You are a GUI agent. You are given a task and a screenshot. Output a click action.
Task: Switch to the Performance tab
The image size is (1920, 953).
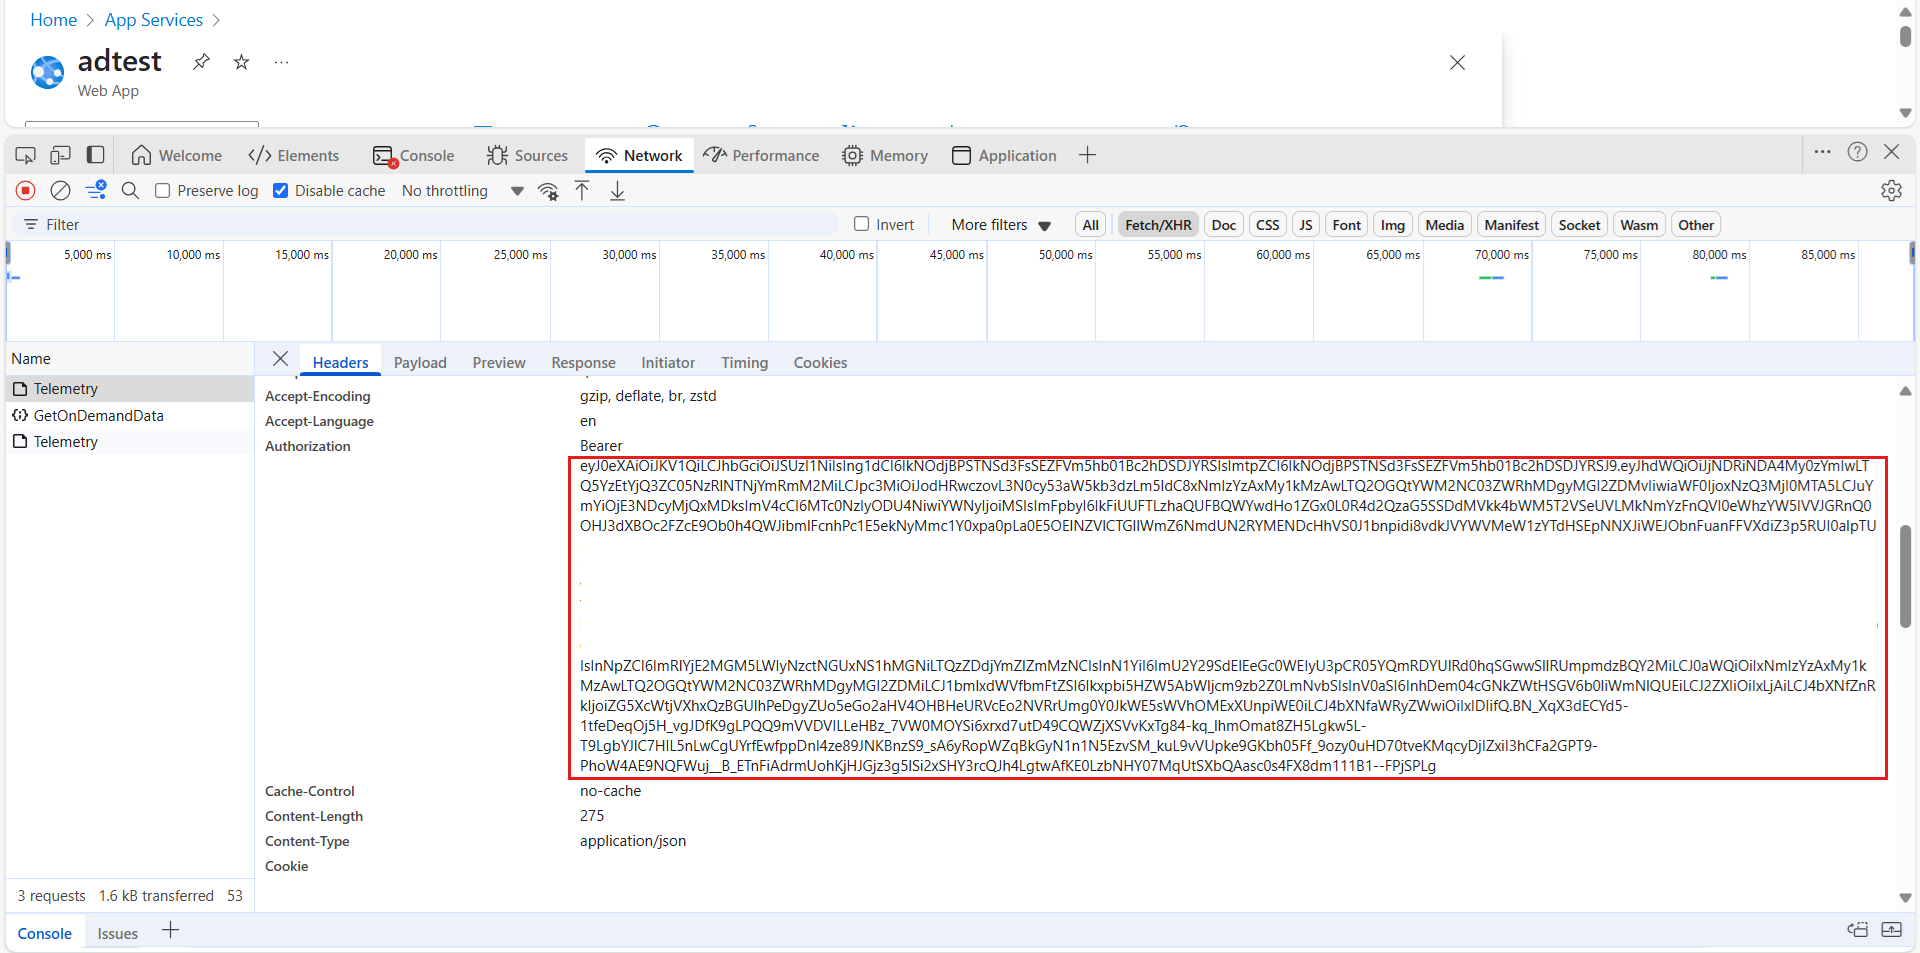coord(761,155)
